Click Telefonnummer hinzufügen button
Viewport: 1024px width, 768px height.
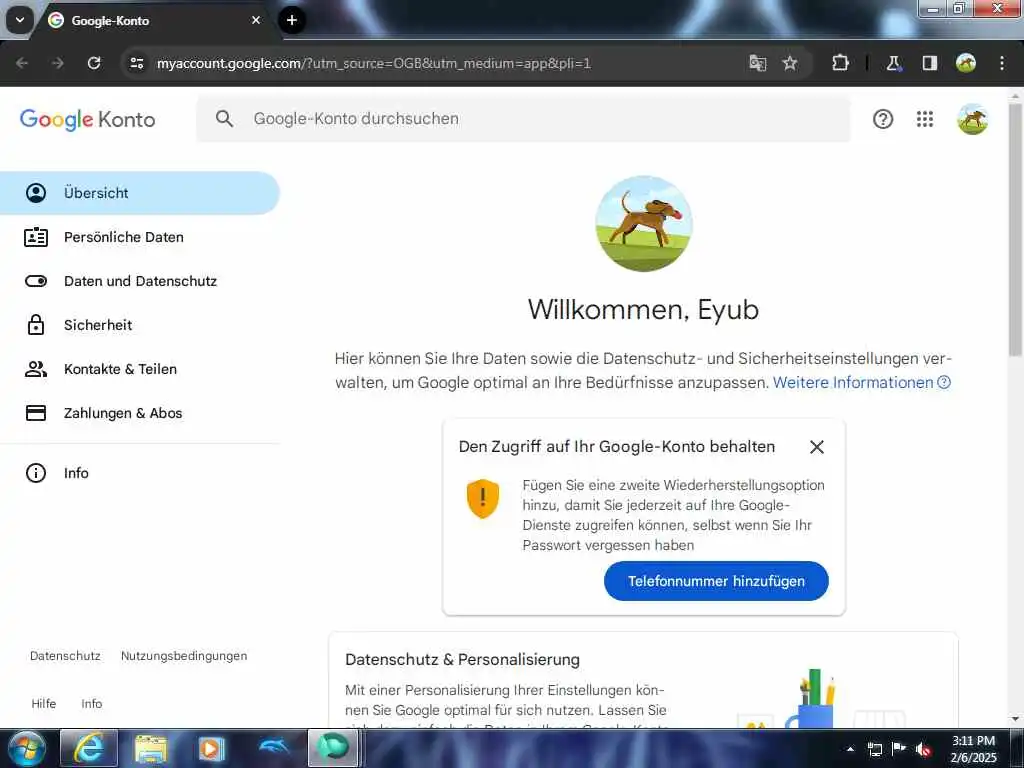point(716,581)
